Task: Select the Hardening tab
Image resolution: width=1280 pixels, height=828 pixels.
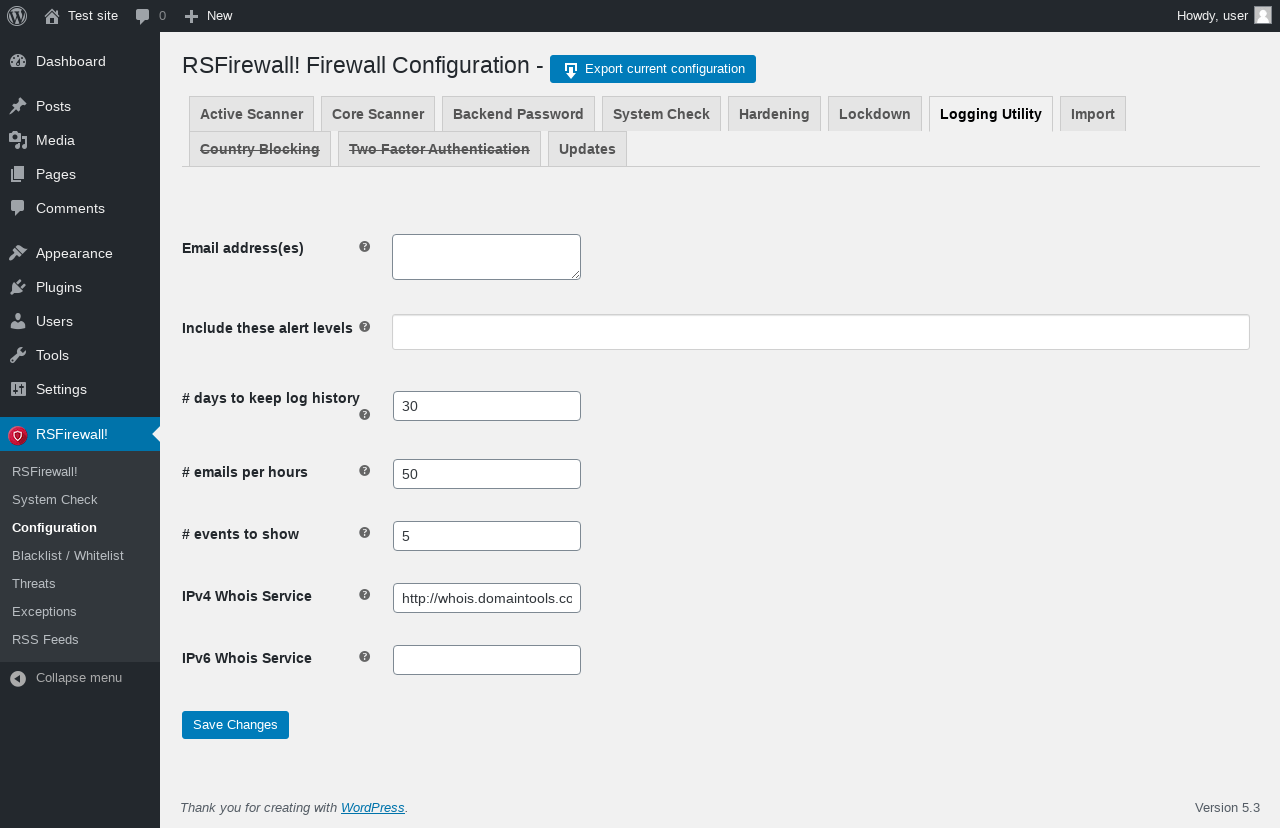Action: [774, 114]
